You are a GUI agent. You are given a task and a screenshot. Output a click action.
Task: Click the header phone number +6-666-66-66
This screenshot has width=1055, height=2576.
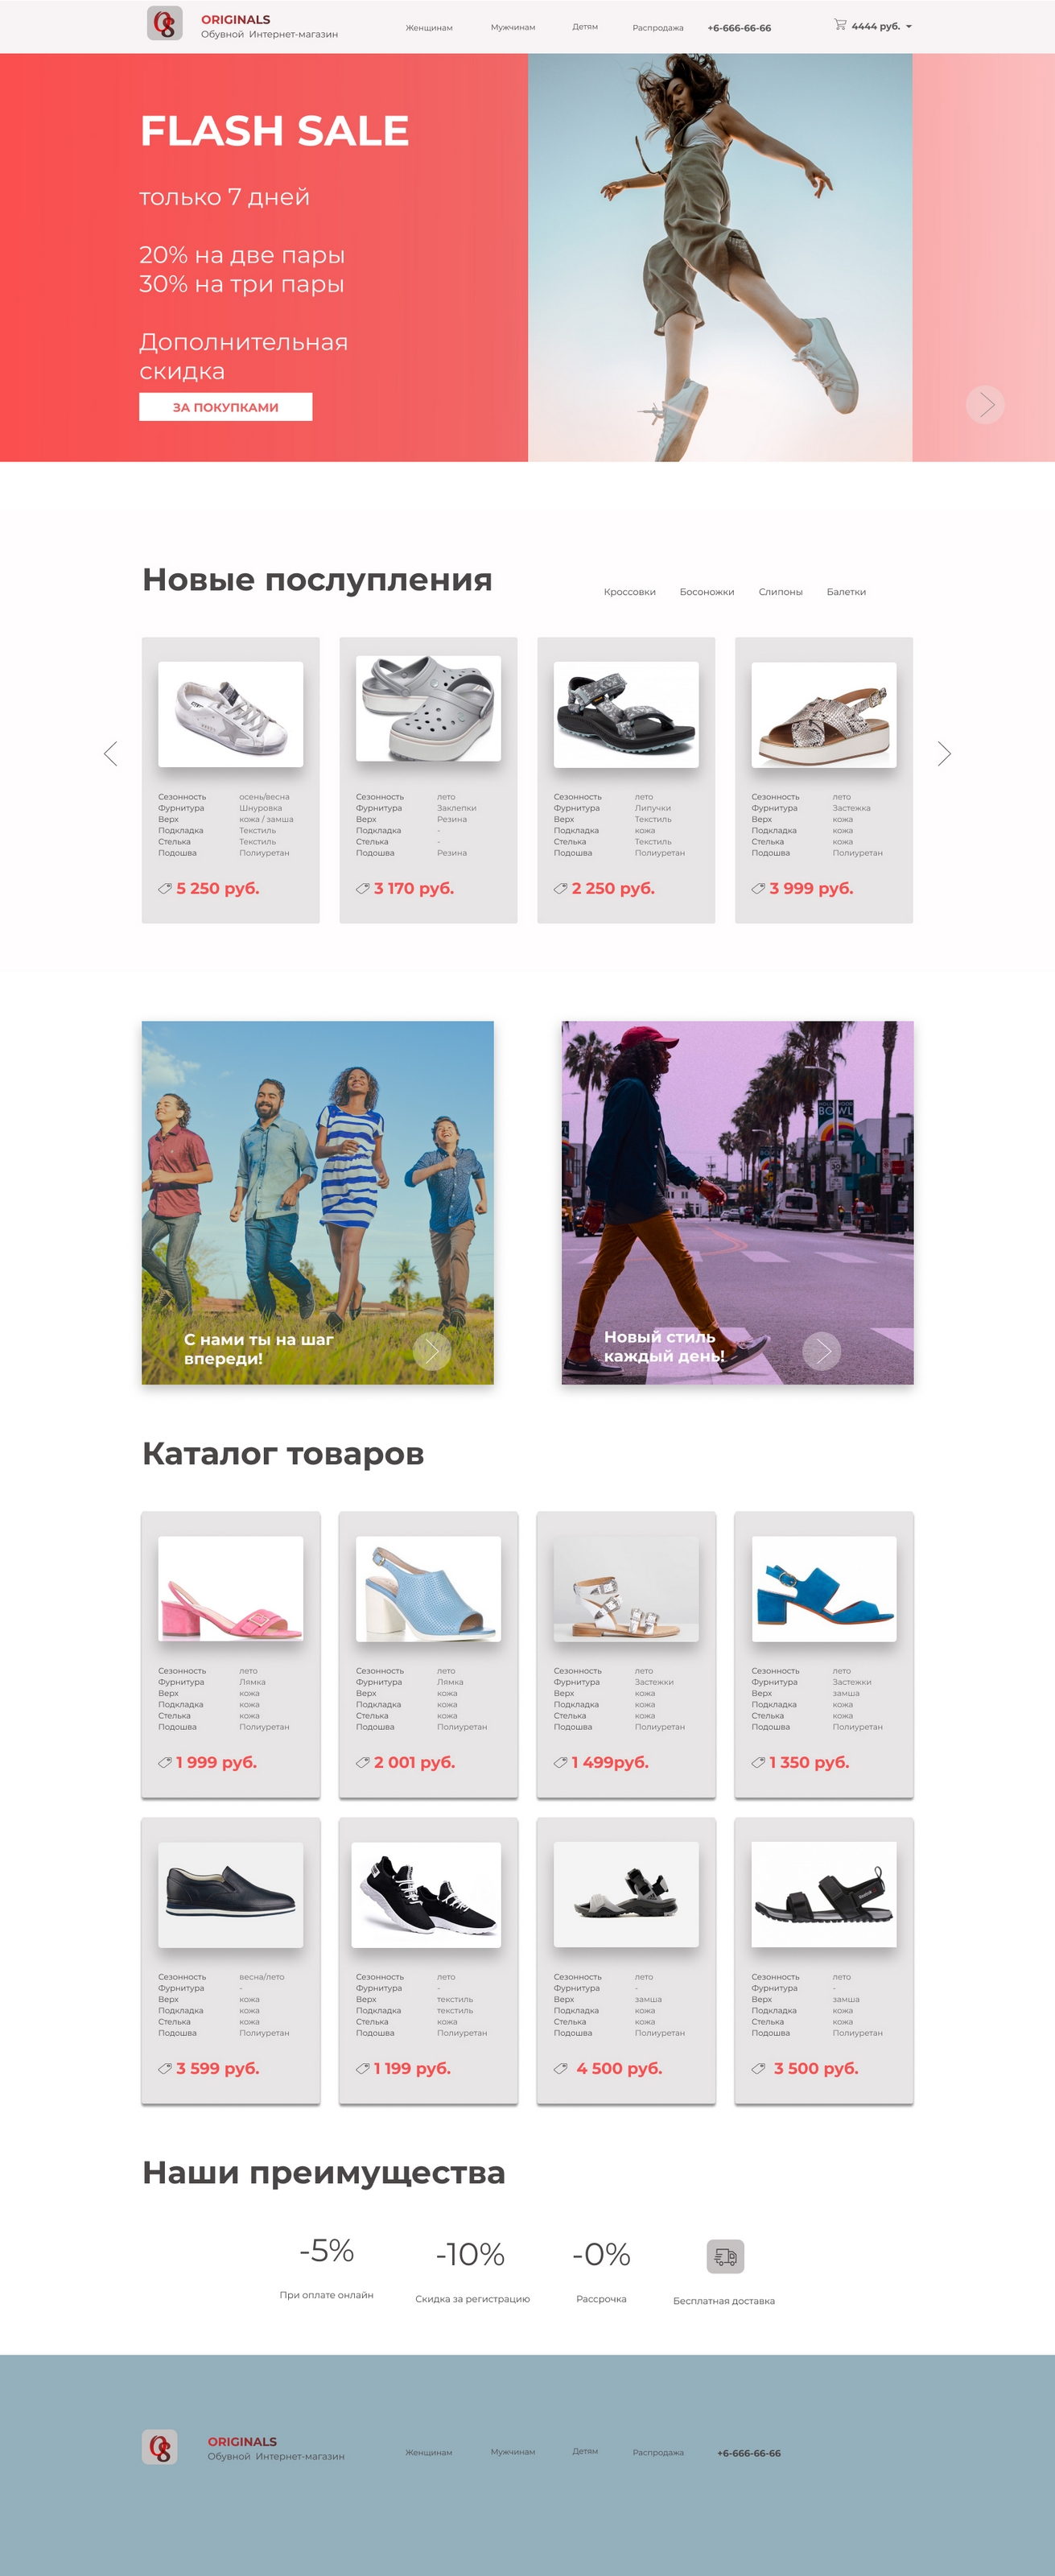(x=739, y=28)
